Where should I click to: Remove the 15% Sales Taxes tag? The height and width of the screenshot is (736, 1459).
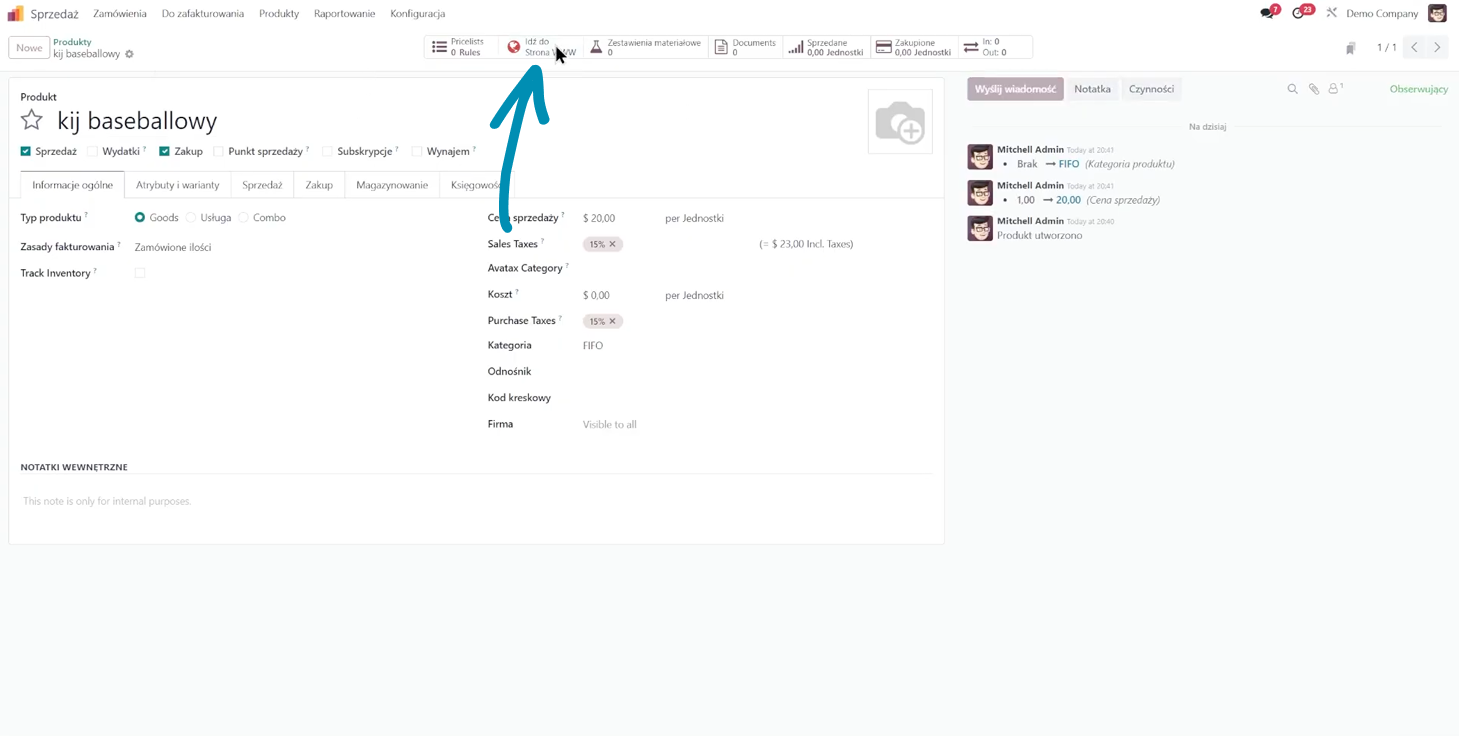click(x=613, y=244)
